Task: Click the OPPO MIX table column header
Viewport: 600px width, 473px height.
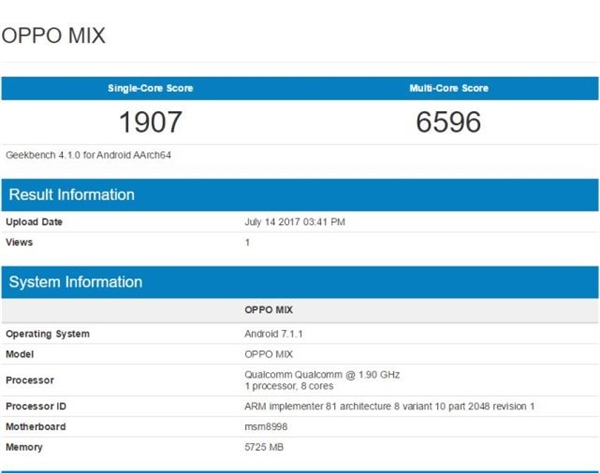Action: pyautogui.click(x=269, y=310)
